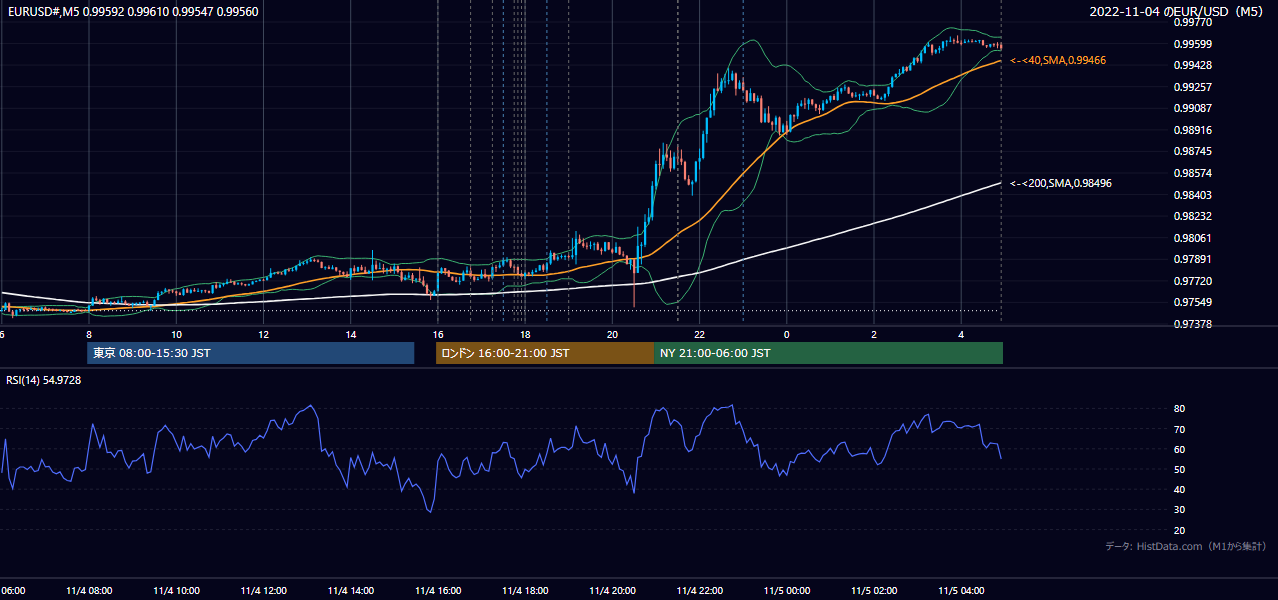Image resolution: width=1278 pixels, height=600 pixels.
Task: Click the 11/4 14:00 time label
Action: 351,590
